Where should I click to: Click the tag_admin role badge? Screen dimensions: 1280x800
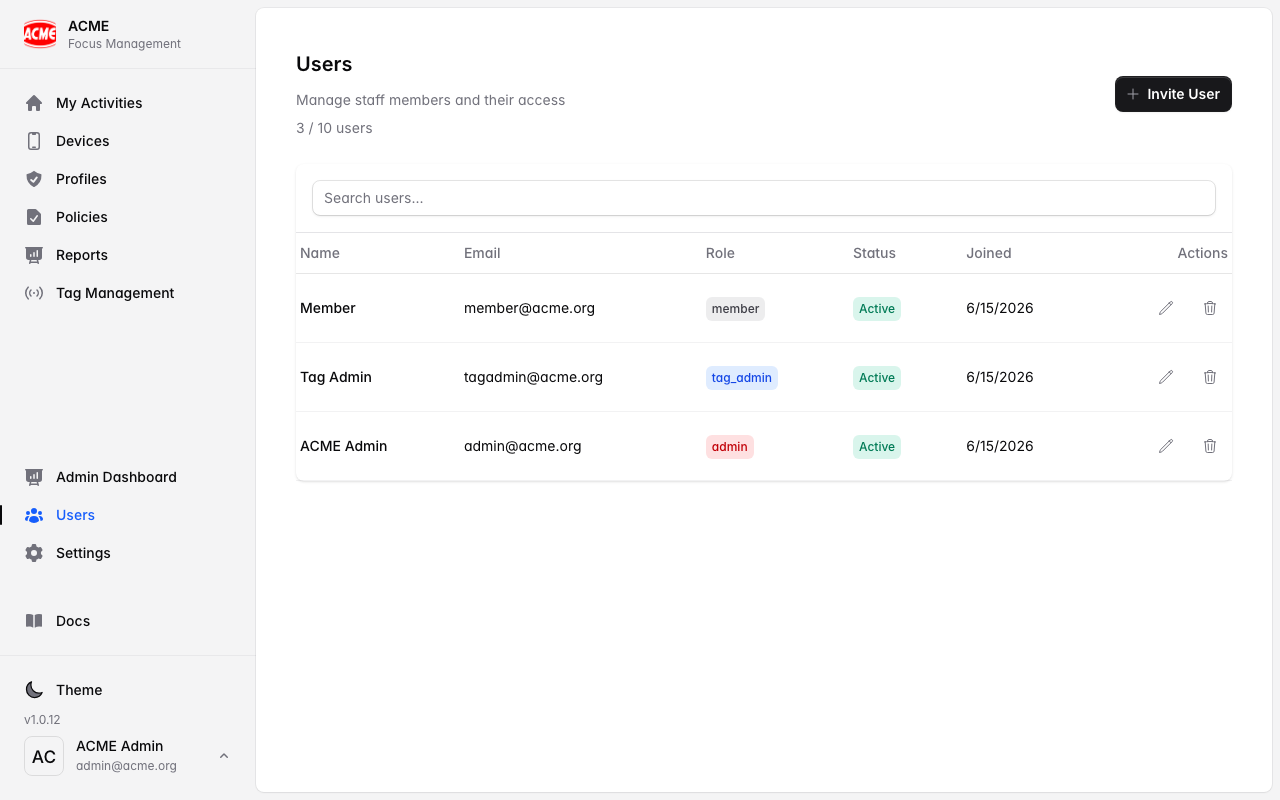click(742, 378)
